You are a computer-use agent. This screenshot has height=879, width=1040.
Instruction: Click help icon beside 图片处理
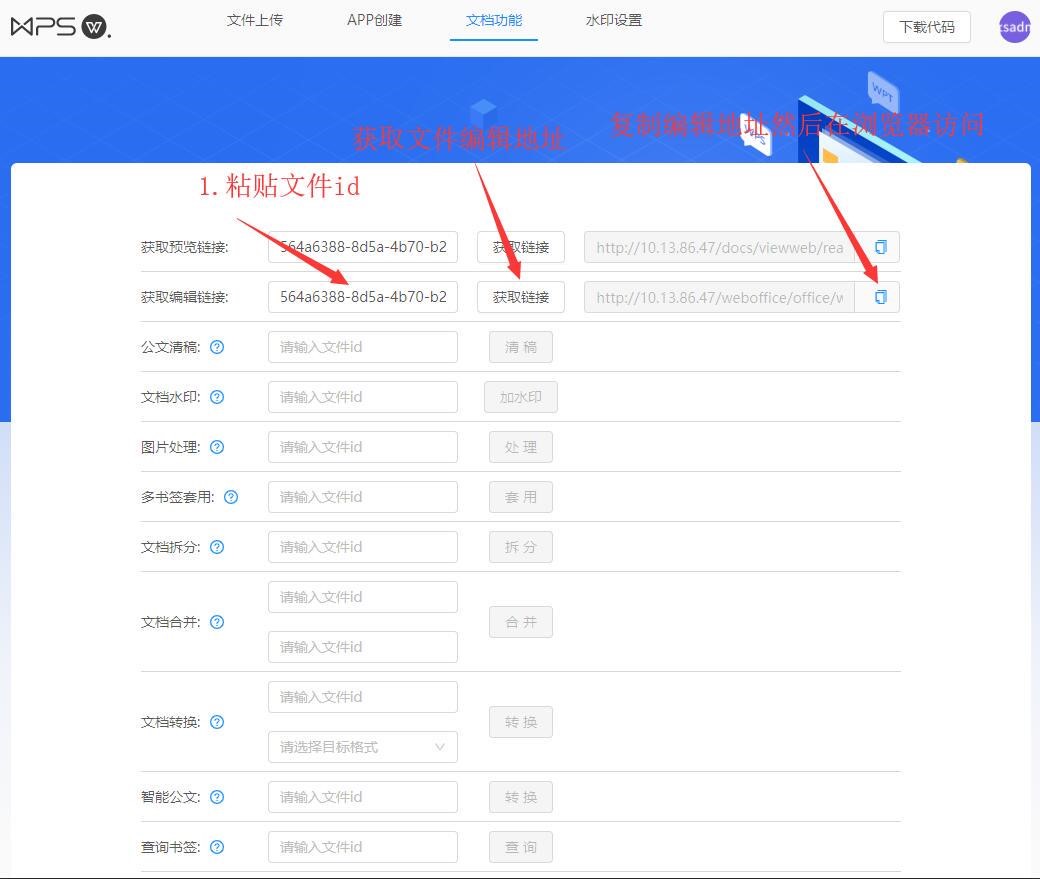(217, 447)
